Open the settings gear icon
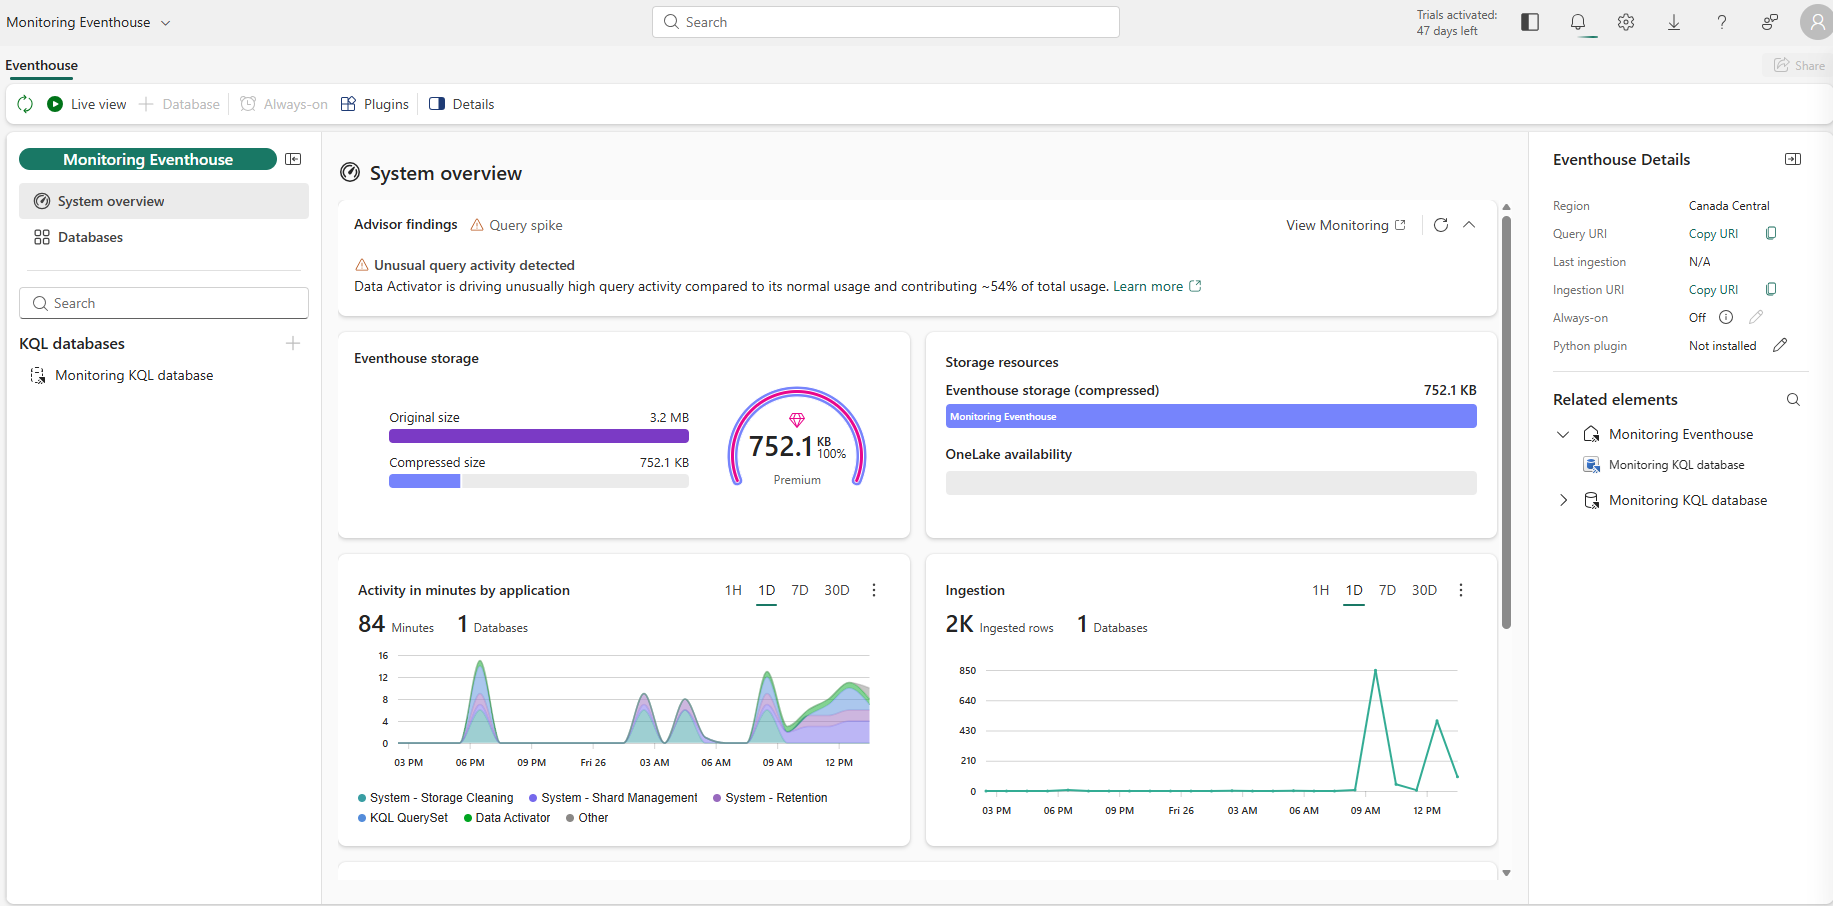The image size is (1833, 906). (1626, 22)
